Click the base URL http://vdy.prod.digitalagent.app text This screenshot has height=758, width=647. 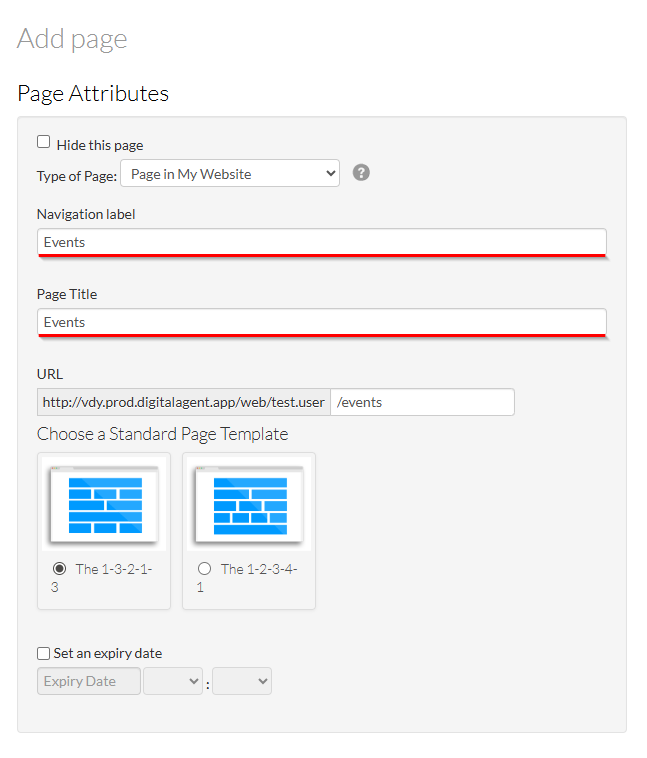coord(184,402)
